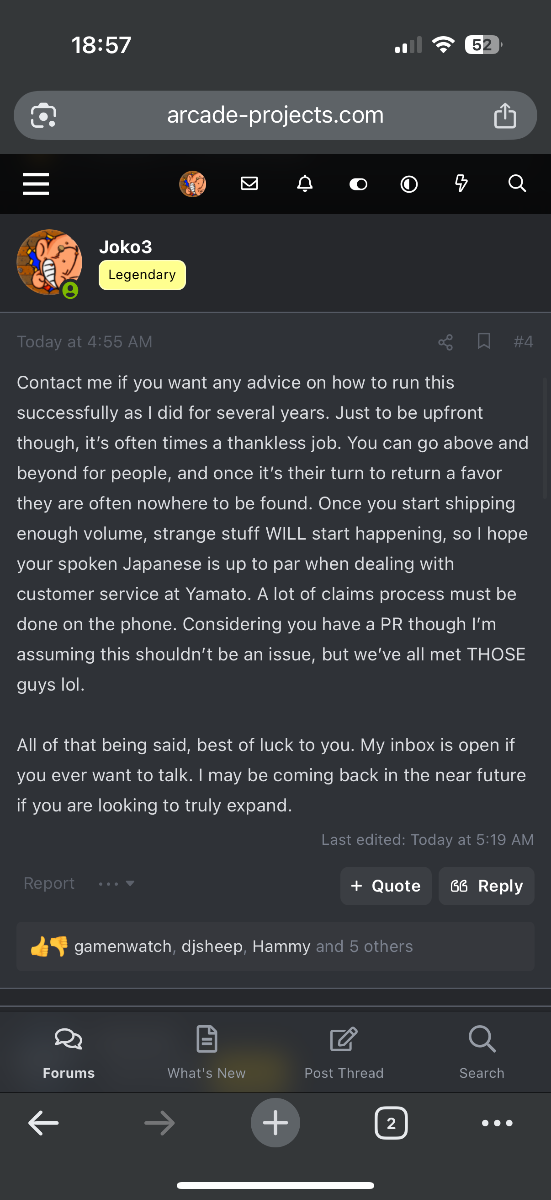Viewport: 551px width, 1200px height.
Task: Open the envelope inbox icon
Action: [x=250, y=183]
